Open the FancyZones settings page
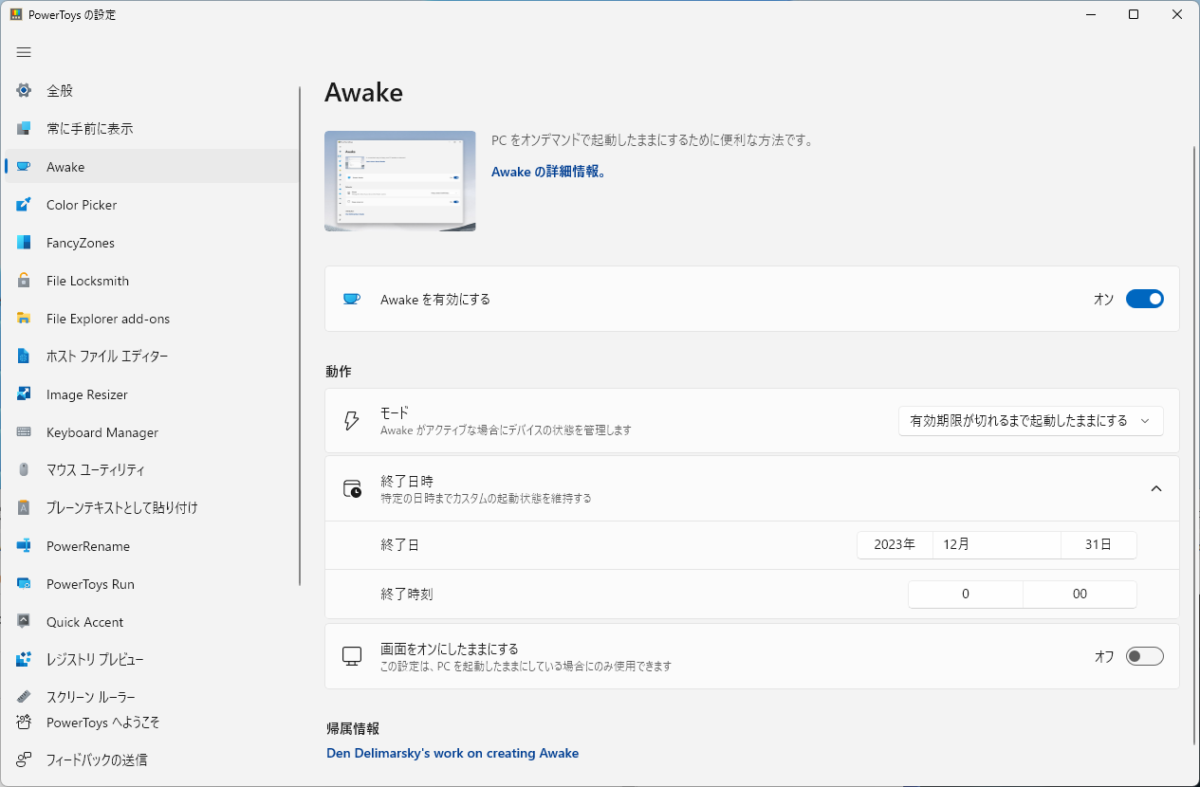Viewport: 1200px width, 787px height. click(x=152, y=243)
